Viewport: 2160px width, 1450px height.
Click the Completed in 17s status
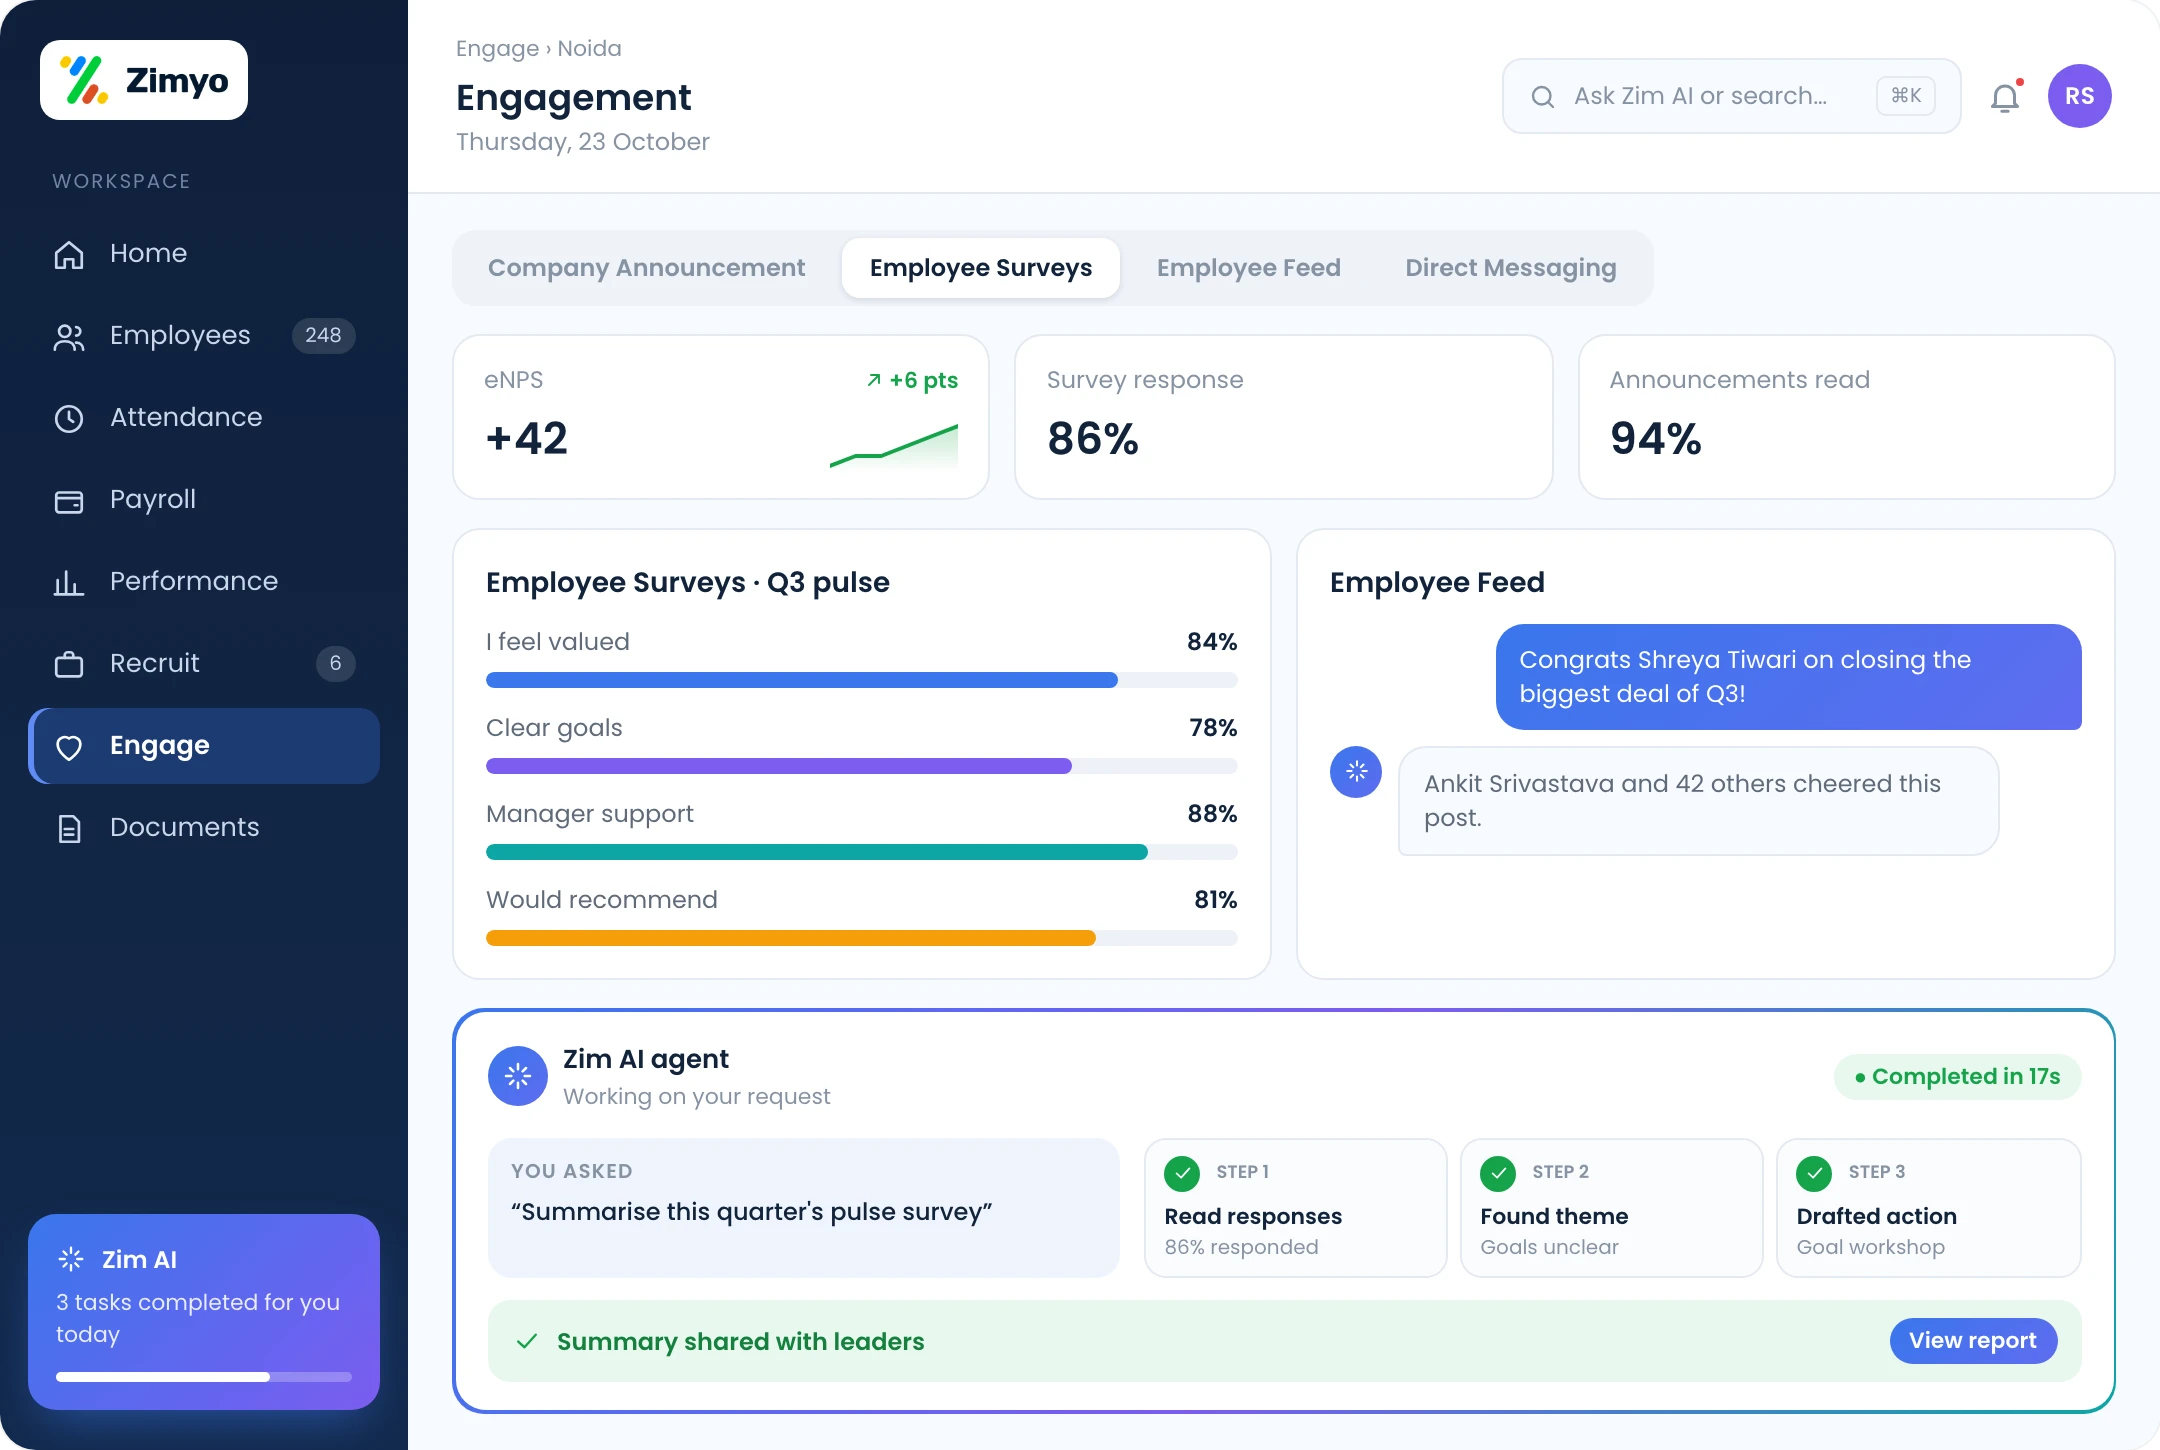pos(1957,1076)
